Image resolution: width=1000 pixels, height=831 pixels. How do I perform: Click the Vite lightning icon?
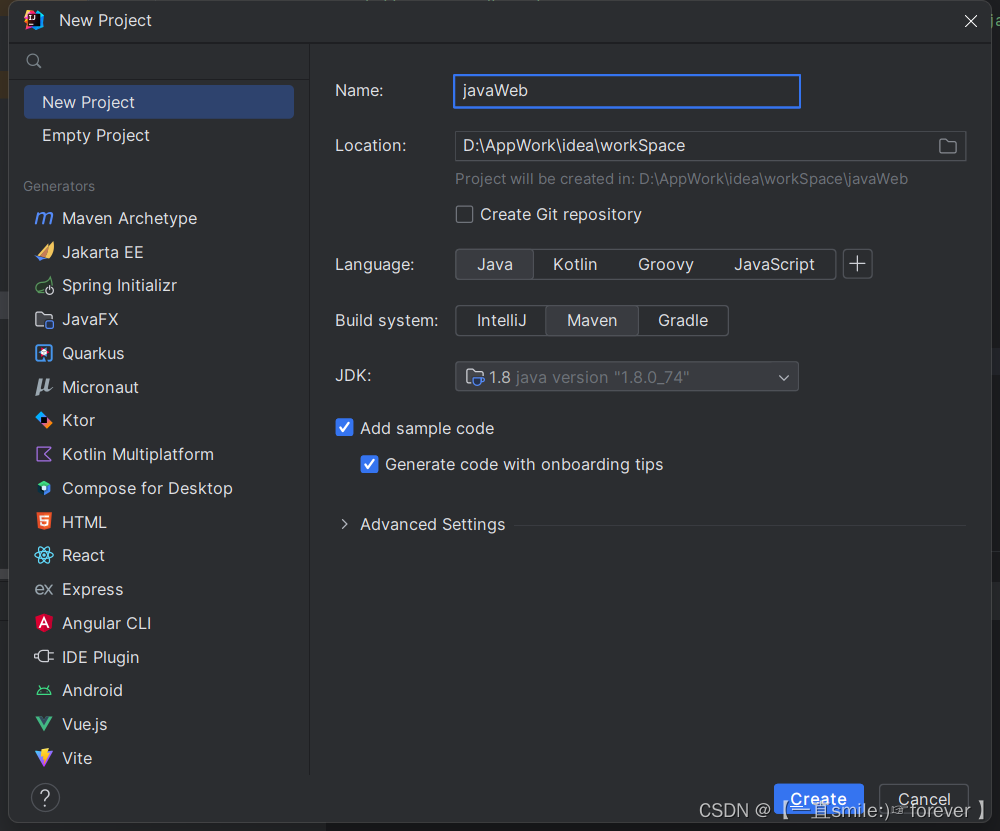(x=44, y=758)
